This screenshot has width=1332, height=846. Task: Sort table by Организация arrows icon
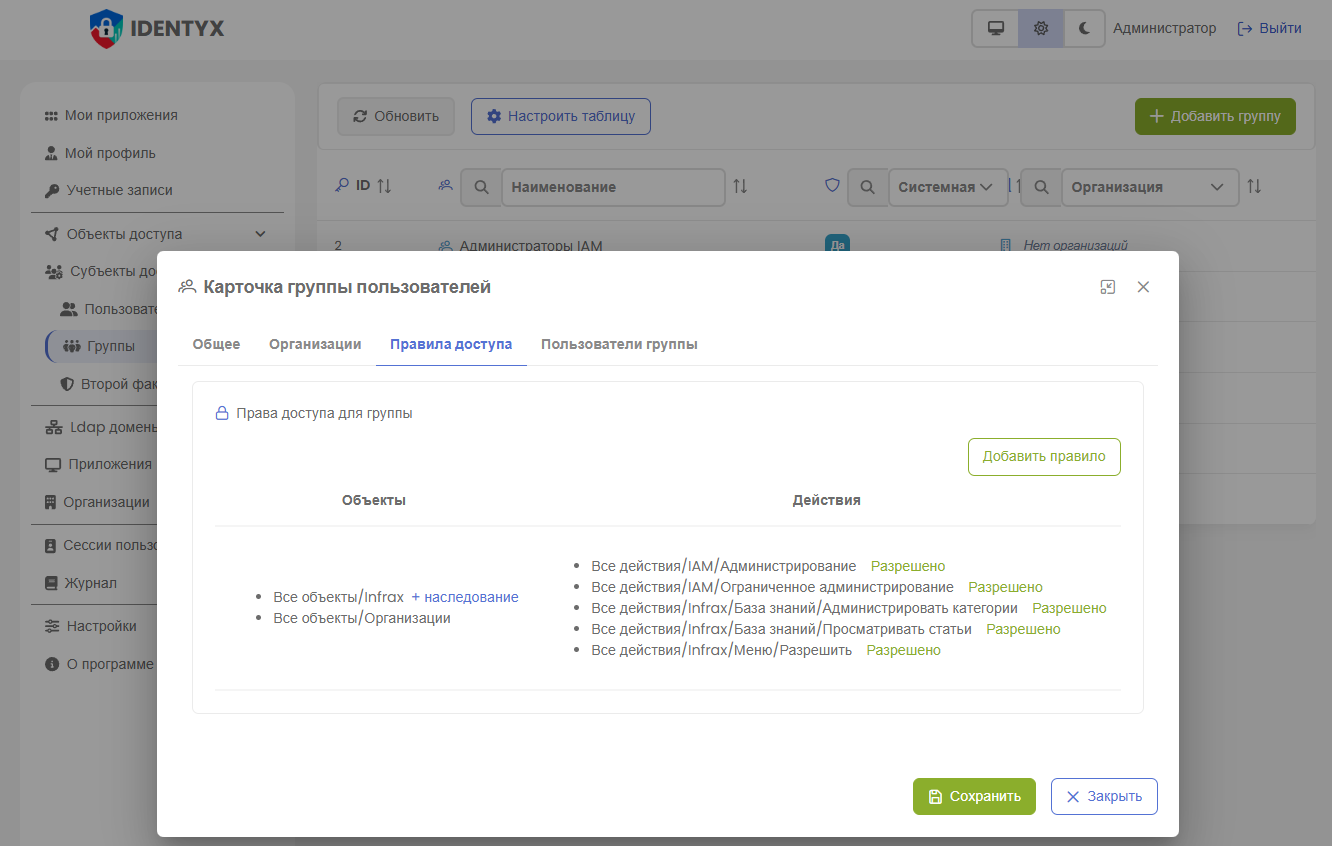pyautogui.click(x=1254, y=187)
